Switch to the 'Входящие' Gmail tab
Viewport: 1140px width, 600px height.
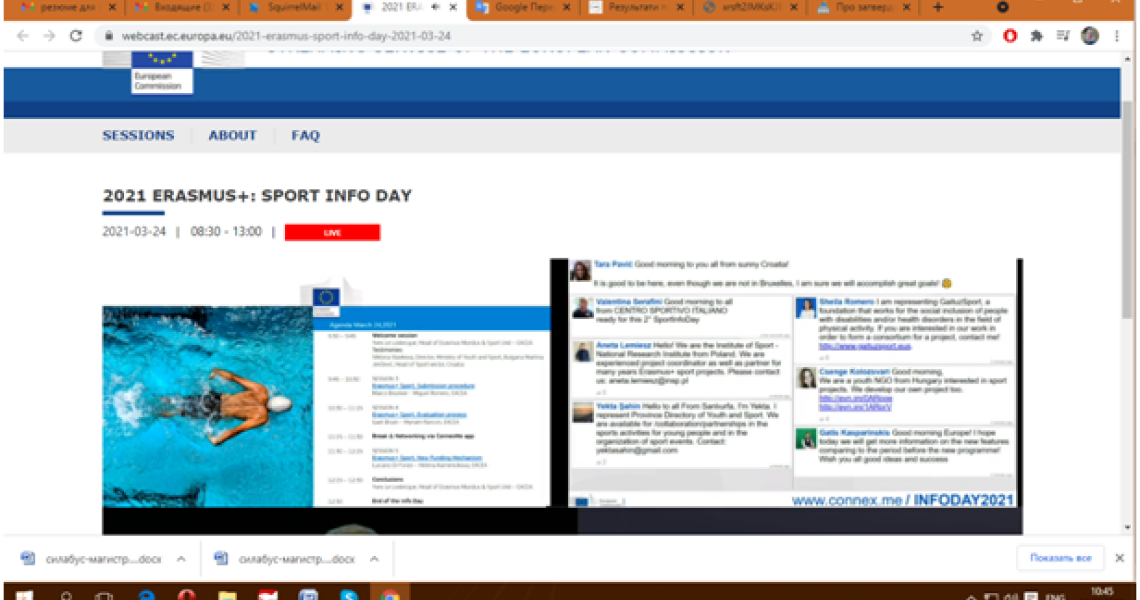pyautogui.click(x=182, y=7)
